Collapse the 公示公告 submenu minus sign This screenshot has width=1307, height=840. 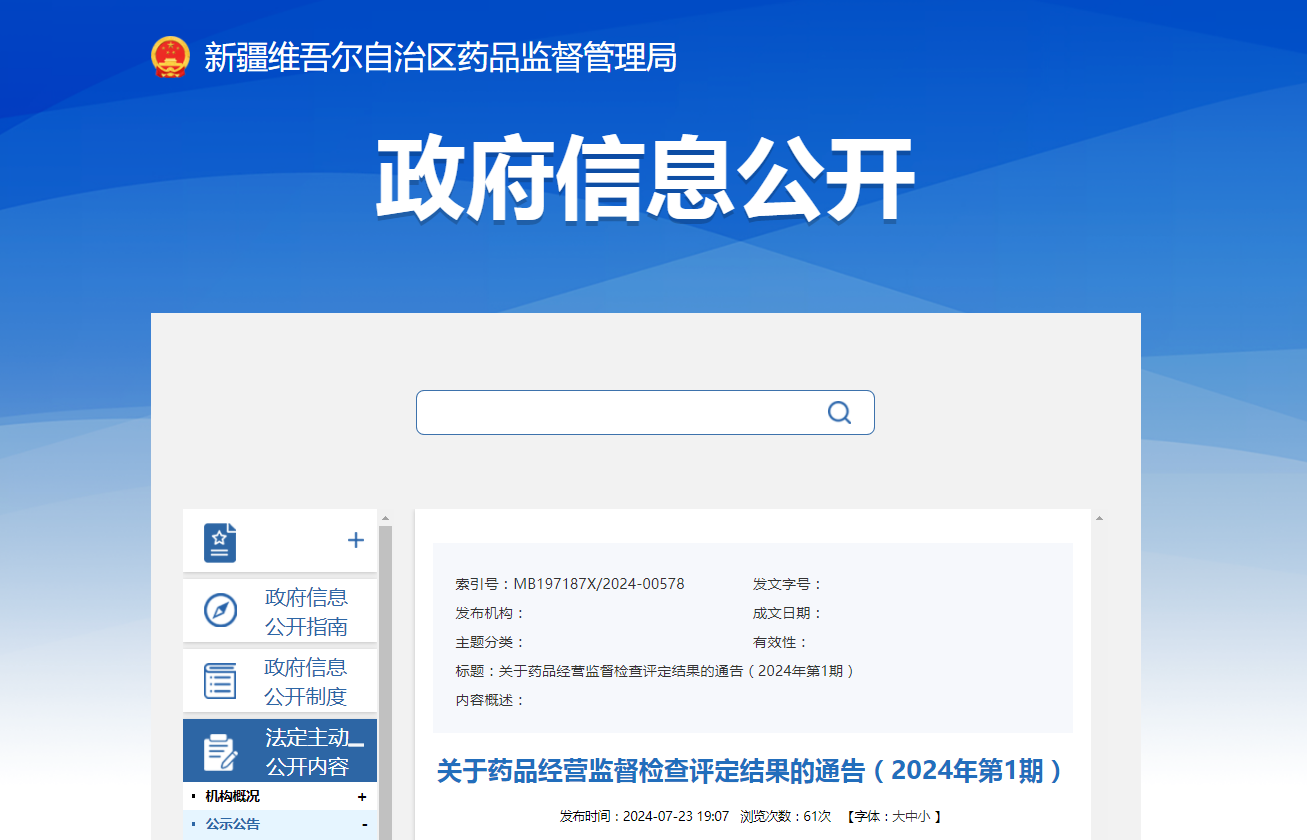(364, 824)
